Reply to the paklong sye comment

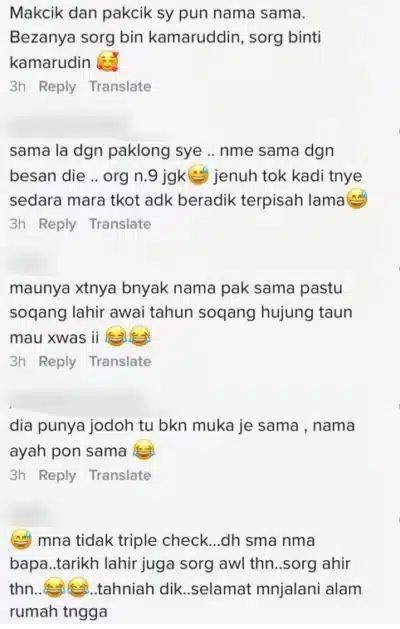(x=57, y=224)
